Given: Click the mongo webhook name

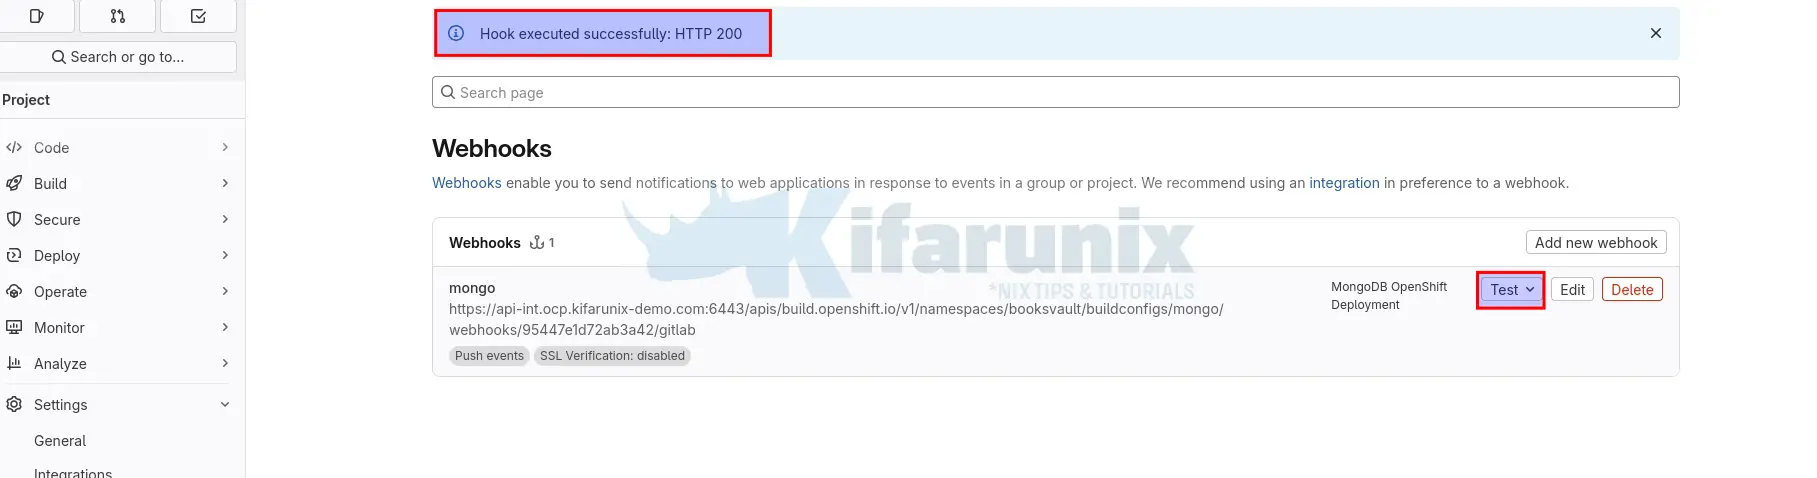Looking at the screenshot, I should click(472, 288).
